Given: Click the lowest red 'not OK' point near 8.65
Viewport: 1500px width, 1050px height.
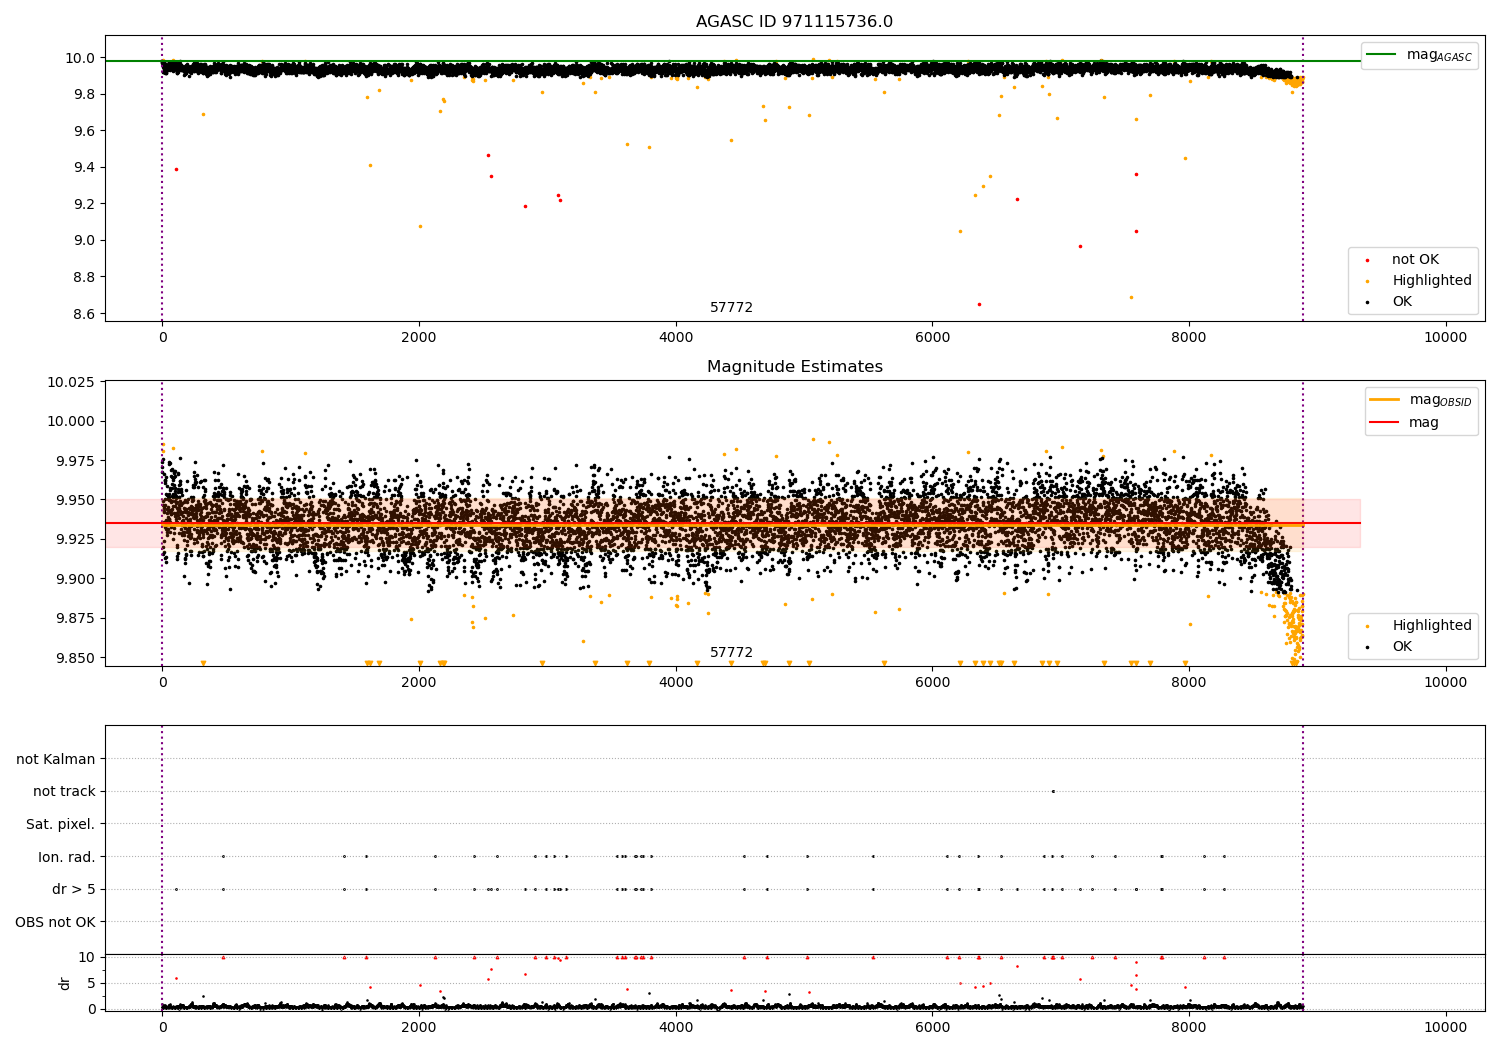Looking at the screenshot, I should tap(979, 304).
